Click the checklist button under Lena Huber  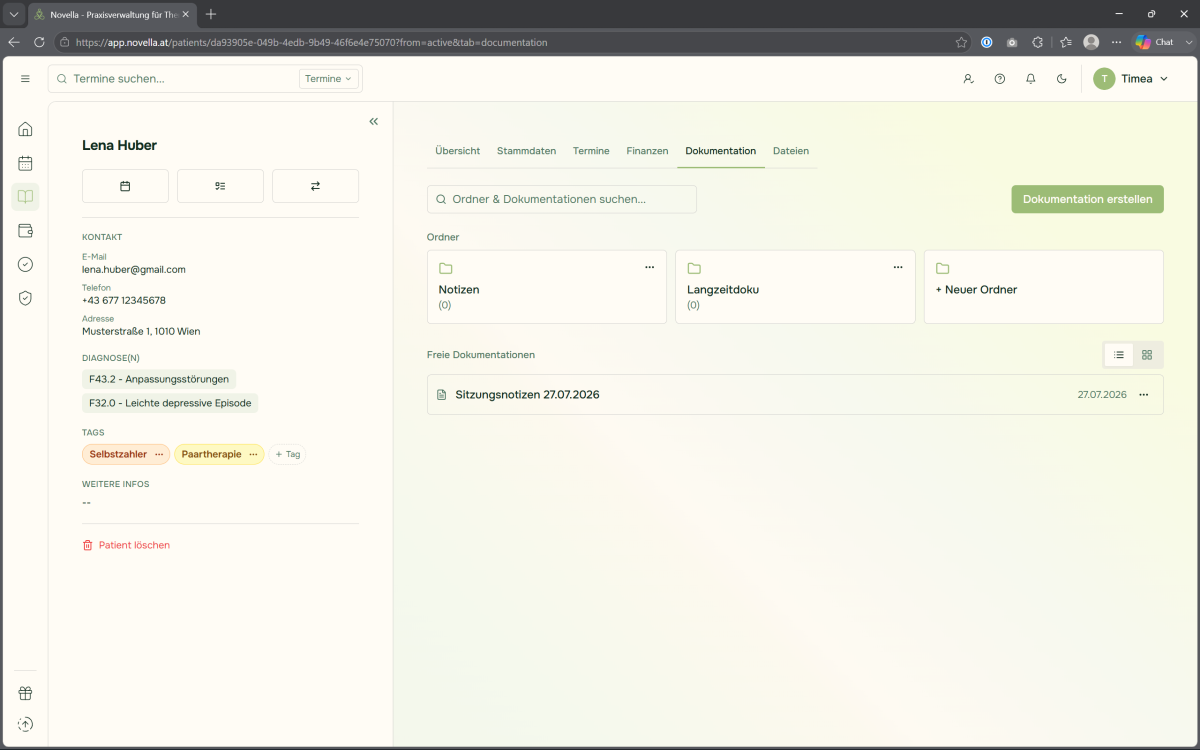[x=220, y=186]
